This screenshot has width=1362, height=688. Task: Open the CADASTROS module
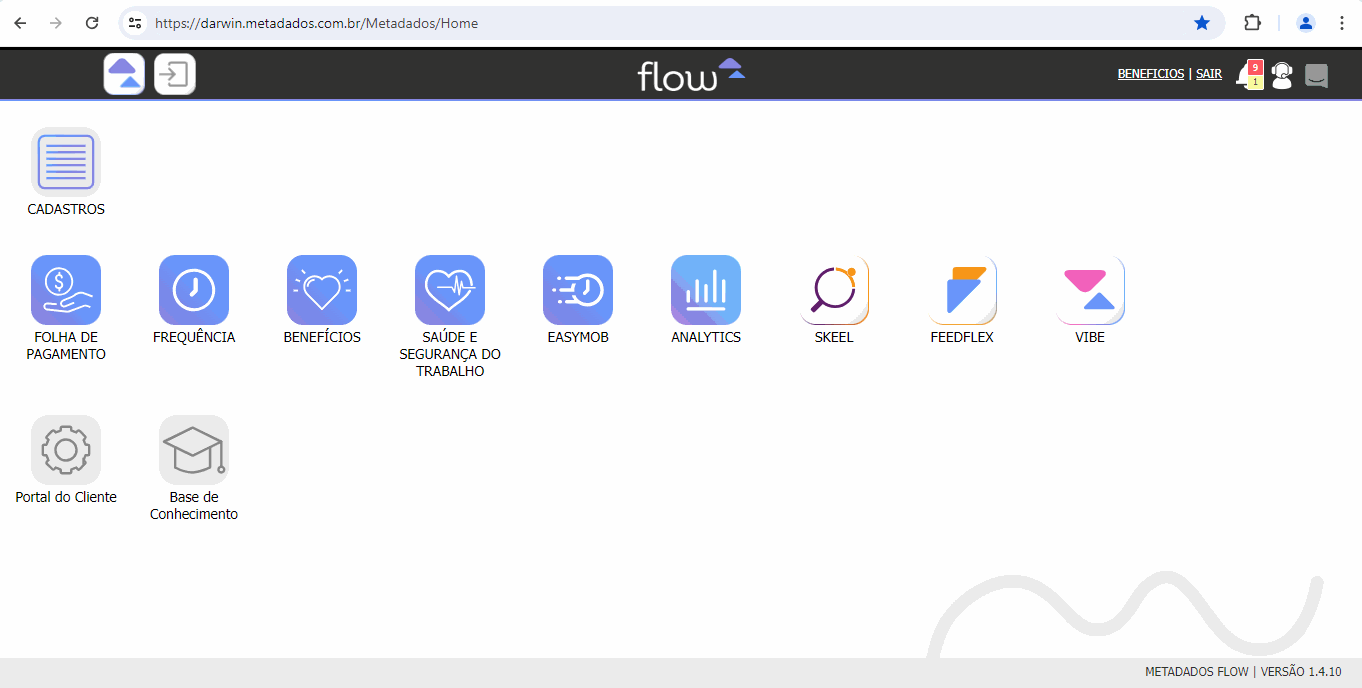[66, 162]
